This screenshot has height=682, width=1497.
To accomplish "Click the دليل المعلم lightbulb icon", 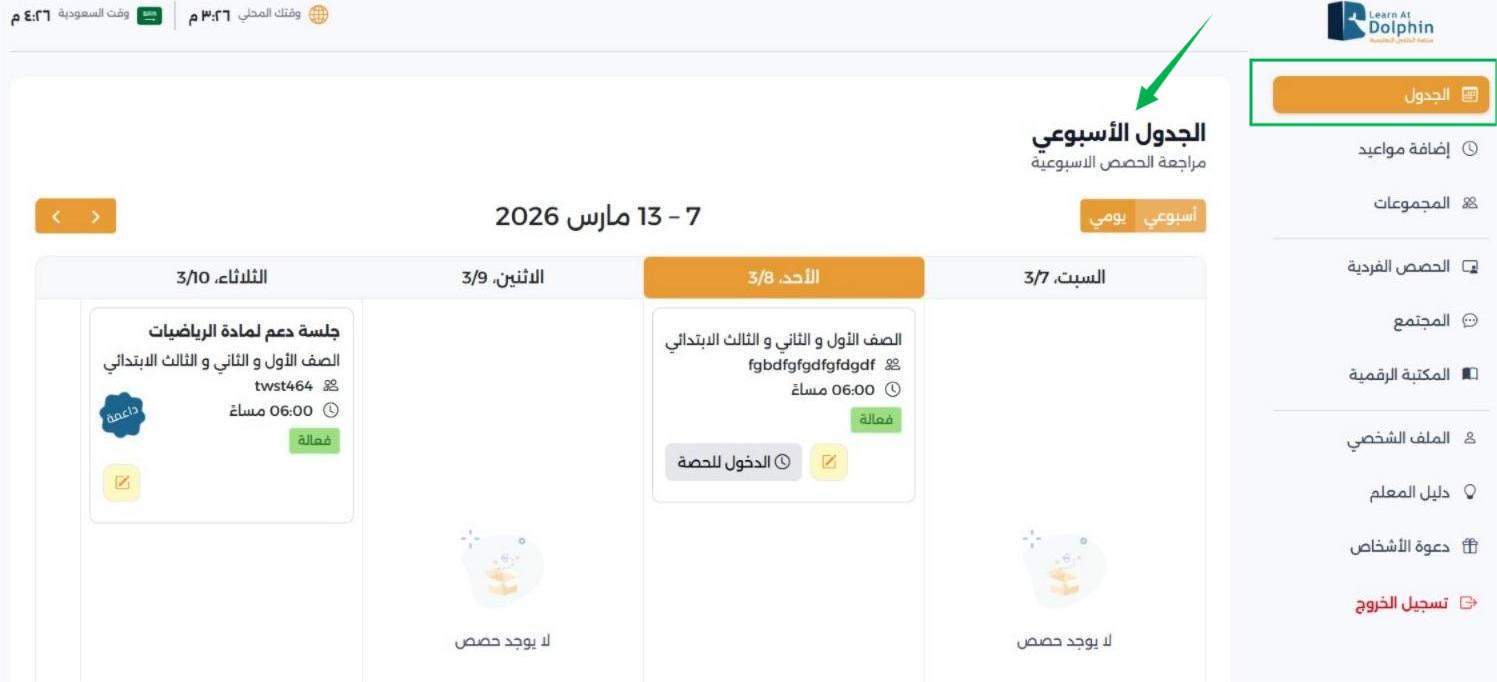I will pyautogui.click(x=1469, y=493).
